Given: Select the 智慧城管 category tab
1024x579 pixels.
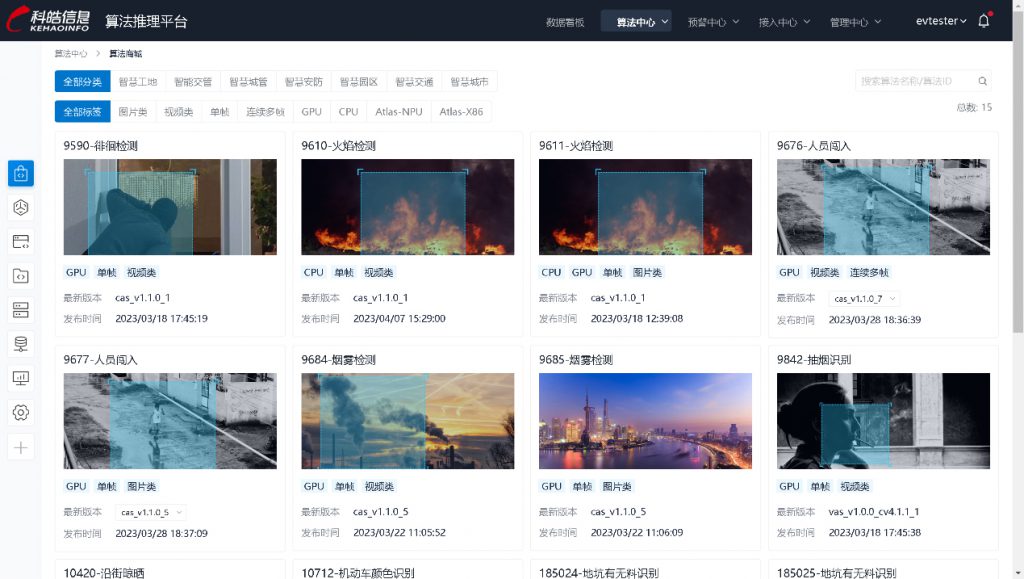Looking at the screenshot, I should (248, 82).
